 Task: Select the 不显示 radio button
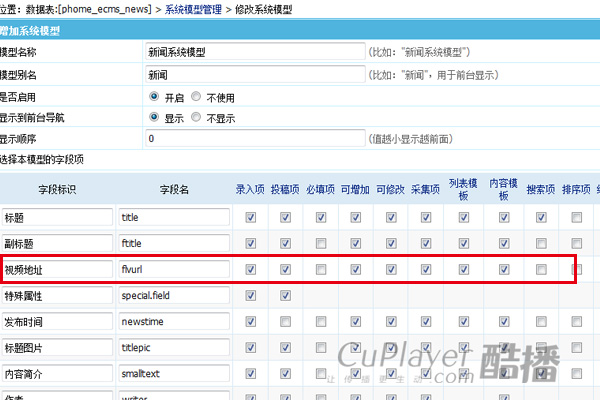pyautogui.click(x=196, y=117)
